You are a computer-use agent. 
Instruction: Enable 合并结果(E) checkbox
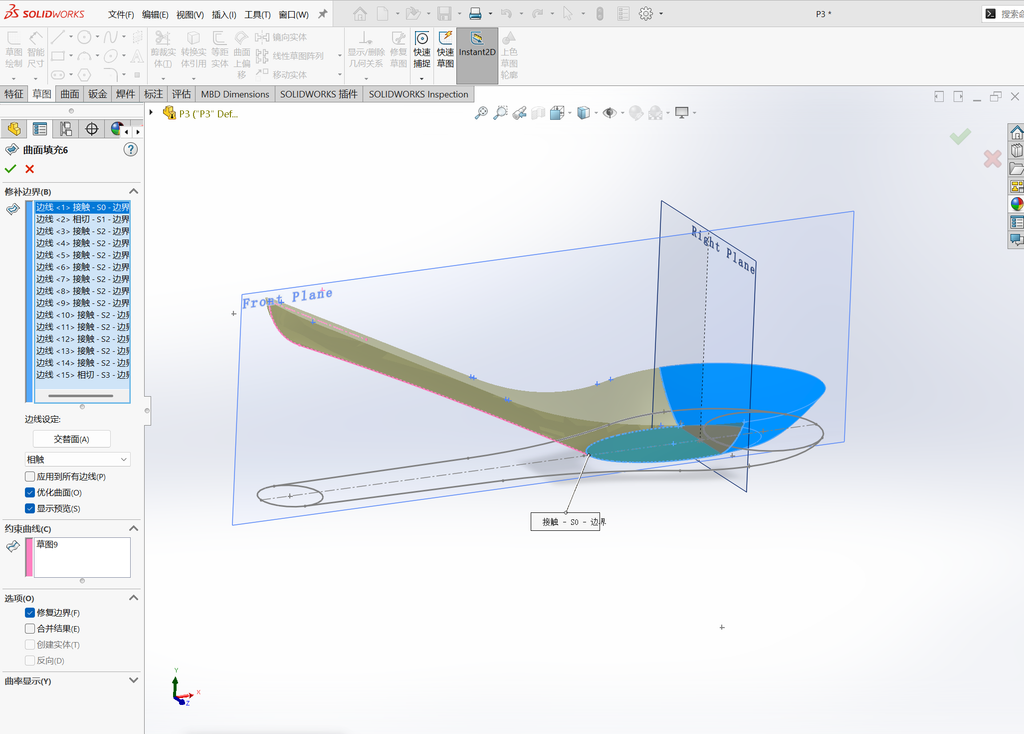[29, 628]
